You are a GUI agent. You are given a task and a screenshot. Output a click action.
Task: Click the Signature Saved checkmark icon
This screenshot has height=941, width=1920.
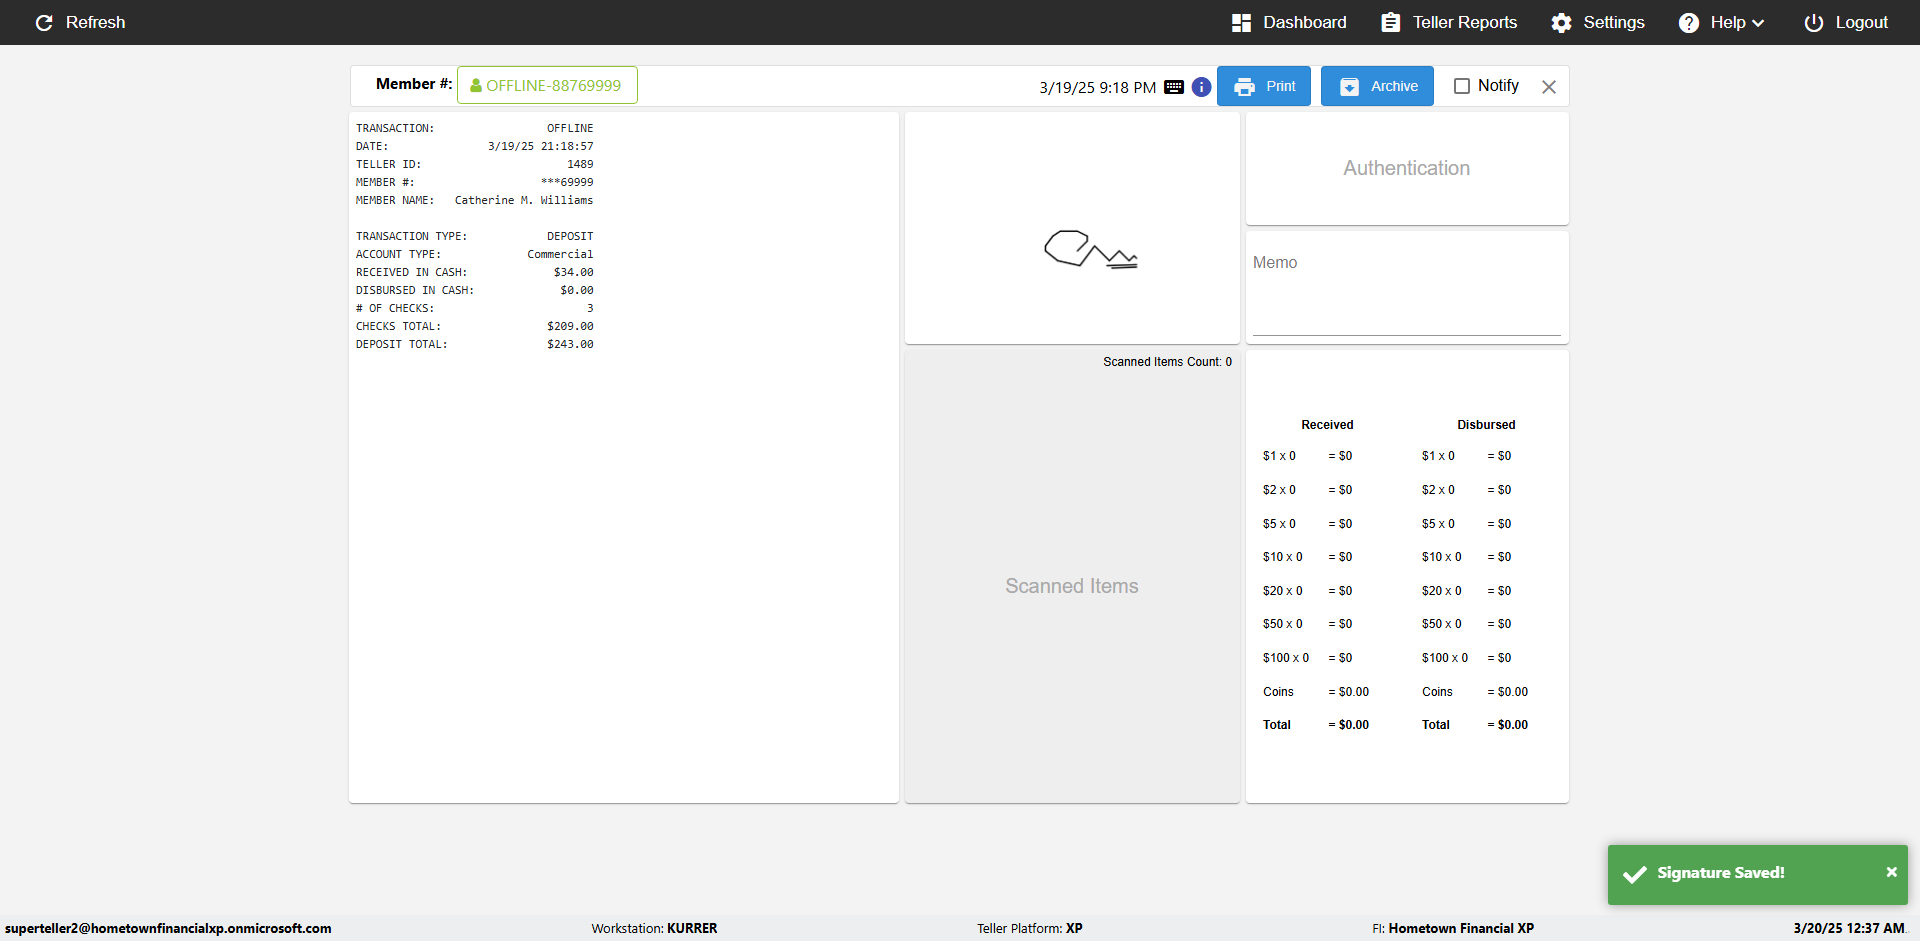coord(1635,874)
